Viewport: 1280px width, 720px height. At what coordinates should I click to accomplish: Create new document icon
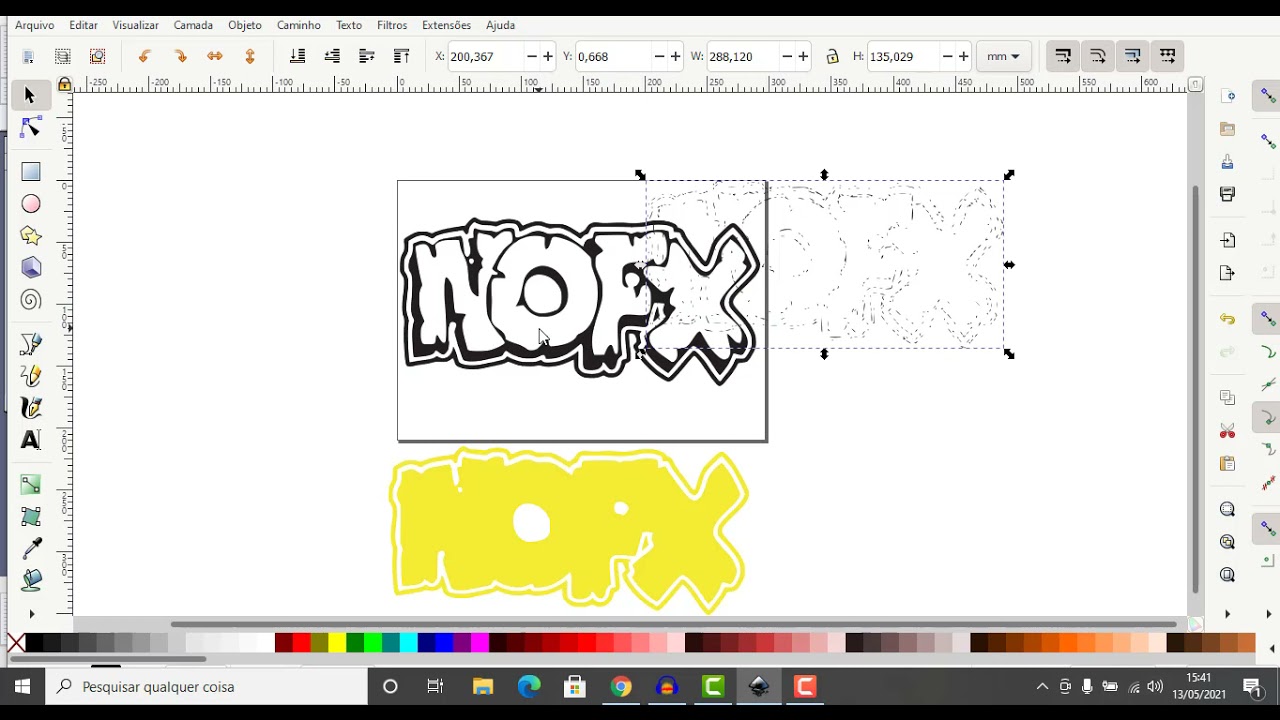tap(1228, 96)
